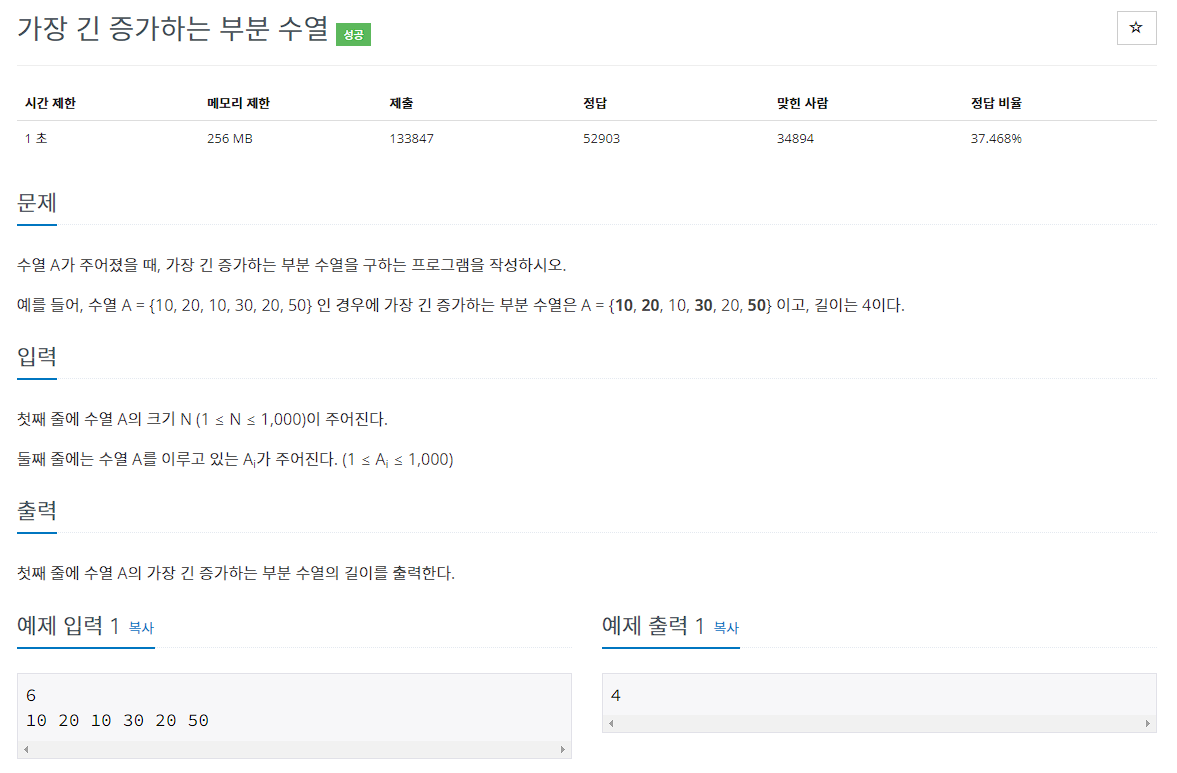Click the 시간 제한 column header
Image resolution: width=1177 pixels, height=773 pixels.
(x=50, y=103)
